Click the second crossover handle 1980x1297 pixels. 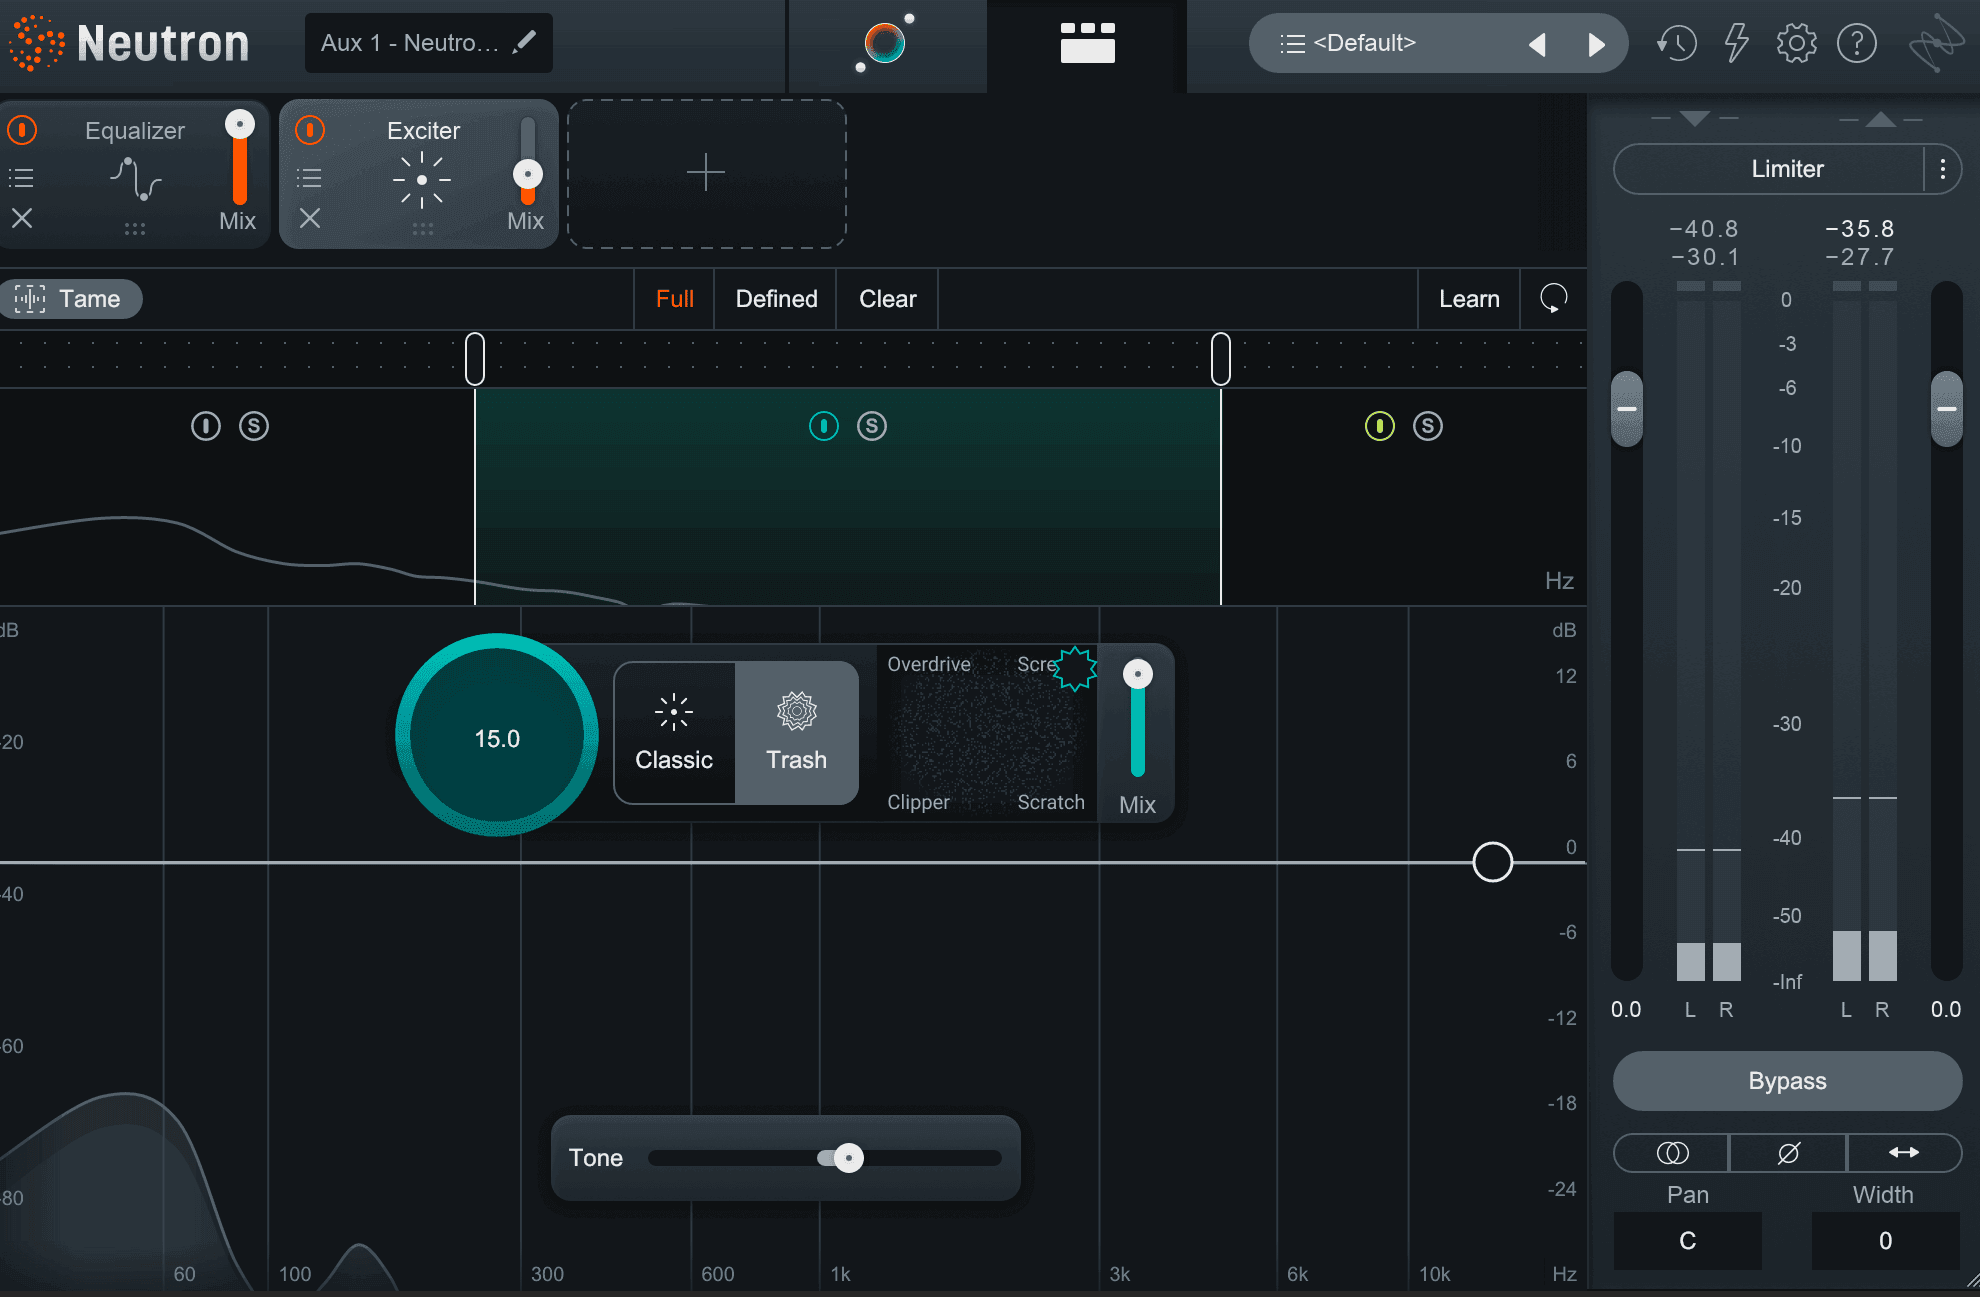click(1221, 359)
